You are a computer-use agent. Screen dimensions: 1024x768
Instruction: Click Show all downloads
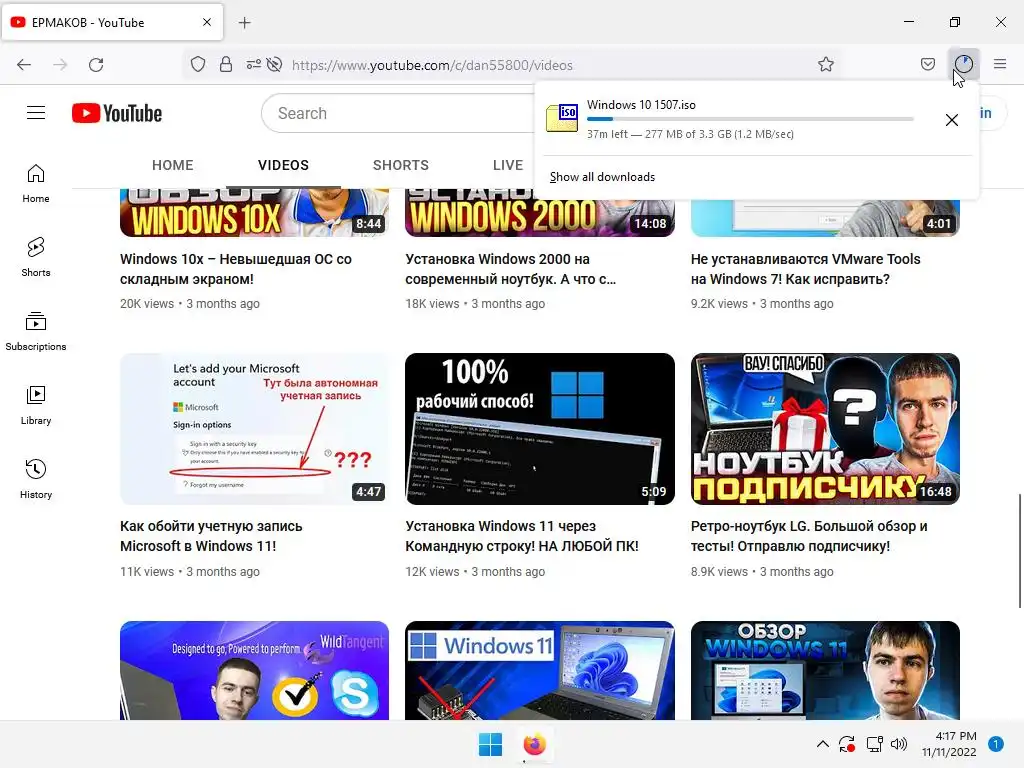(602, 177)
